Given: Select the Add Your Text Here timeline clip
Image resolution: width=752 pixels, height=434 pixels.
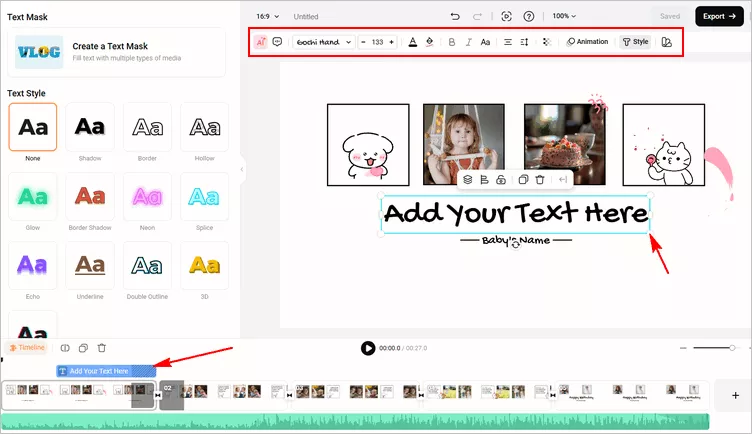Looking at the screenshot, I should pyautogui.click(x=106, y=371).
